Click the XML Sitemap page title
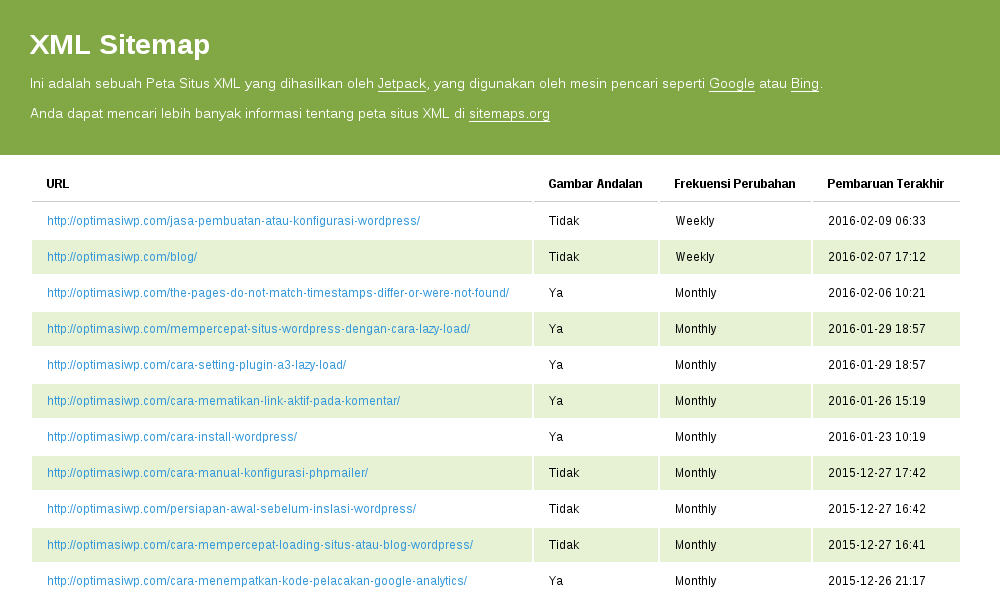The width and height of the screenshot is (1000, 597). (120, 45)
